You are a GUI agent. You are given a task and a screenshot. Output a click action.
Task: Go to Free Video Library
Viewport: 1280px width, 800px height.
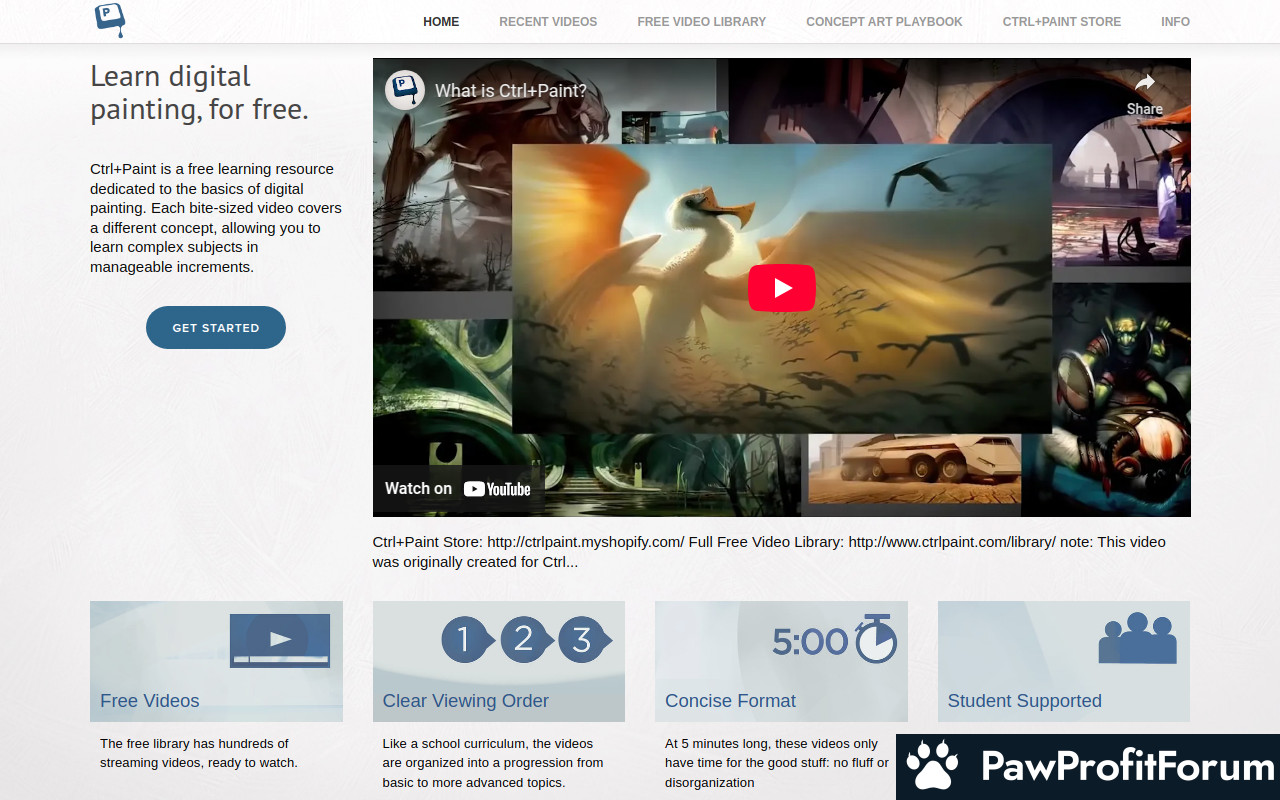[x=701, y=21]
